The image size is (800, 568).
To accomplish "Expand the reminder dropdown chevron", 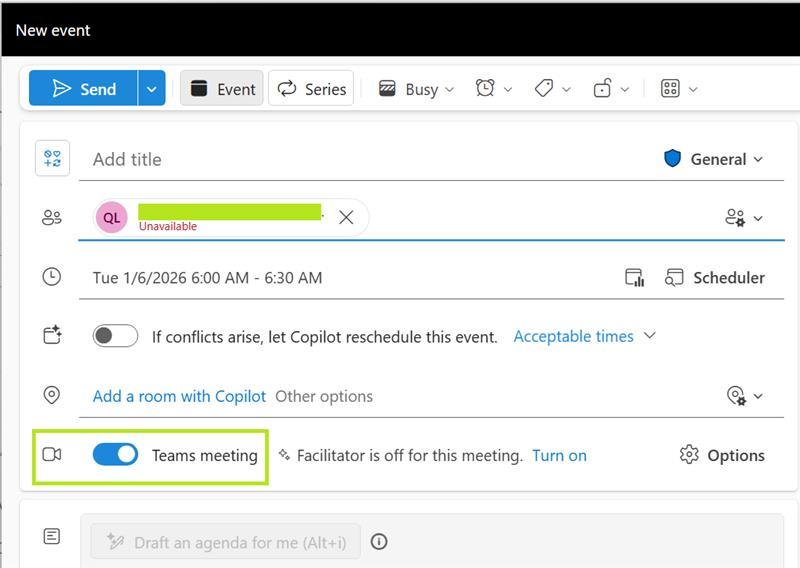I will 508,89.
